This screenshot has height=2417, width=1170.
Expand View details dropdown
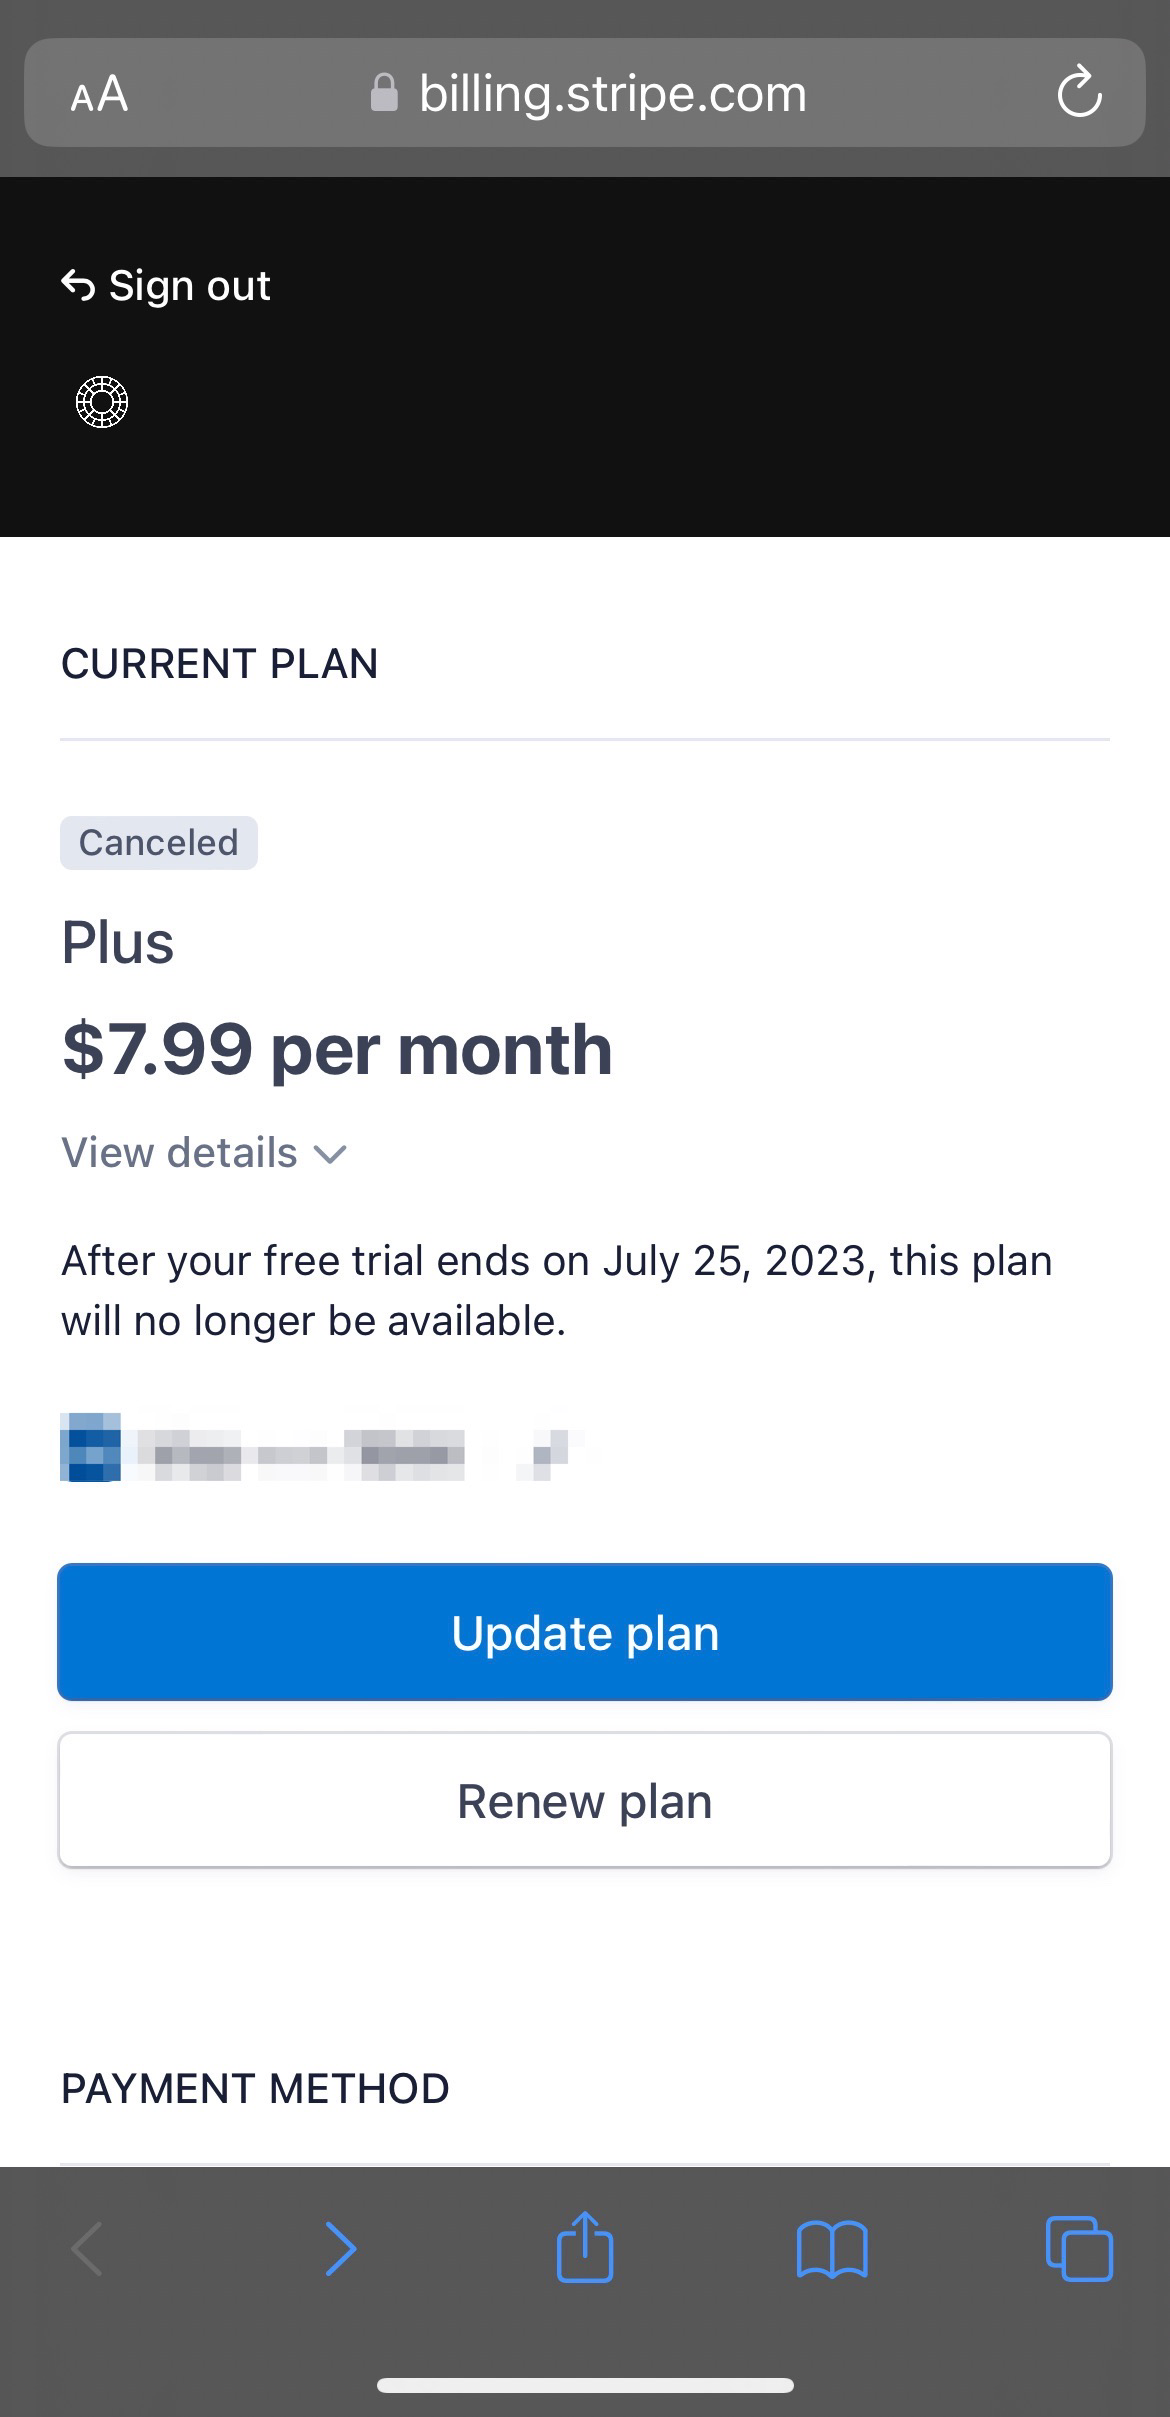point(204,1153)
